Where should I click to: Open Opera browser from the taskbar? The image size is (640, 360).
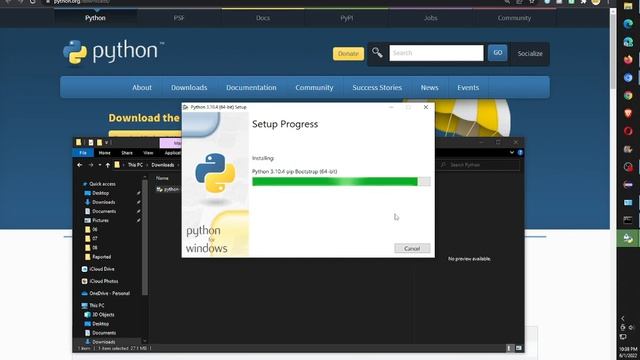click(x=628, y=131)
